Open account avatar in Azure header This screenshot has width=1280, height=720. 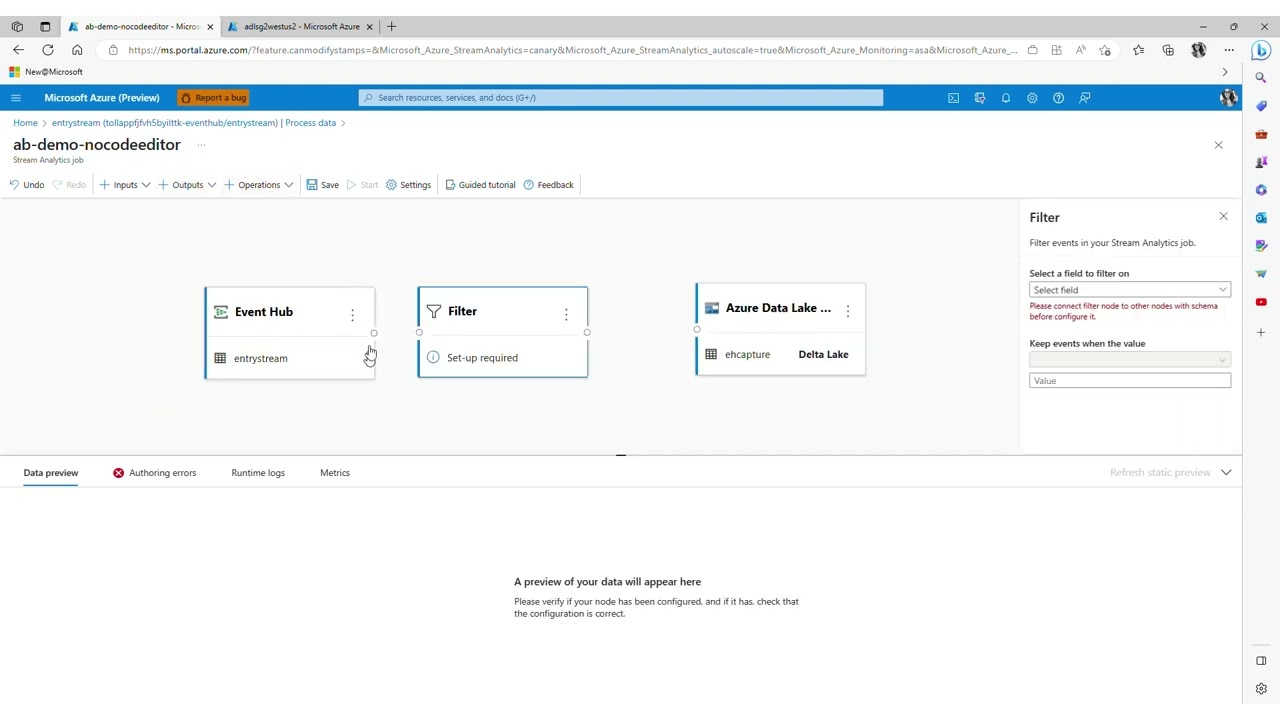click(1228, 98)
